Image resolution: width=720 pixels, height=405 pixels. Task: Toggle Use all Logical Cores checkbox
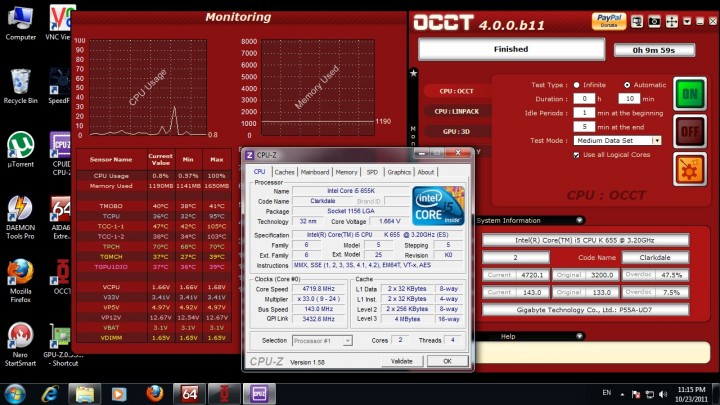pyautogui.click(x=576, y=155)
